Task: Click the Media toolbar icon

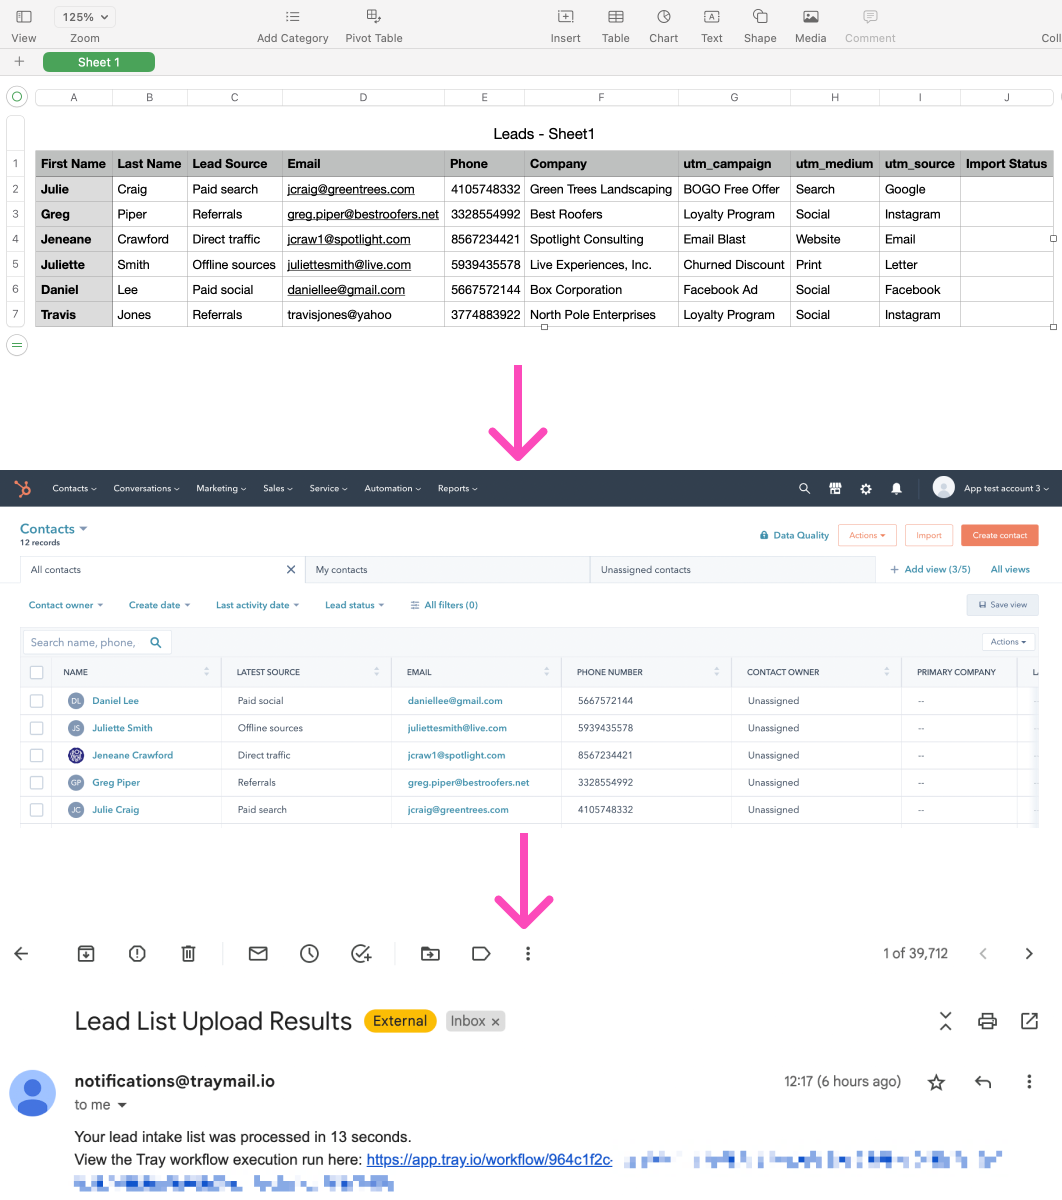Action: point(811,17)
